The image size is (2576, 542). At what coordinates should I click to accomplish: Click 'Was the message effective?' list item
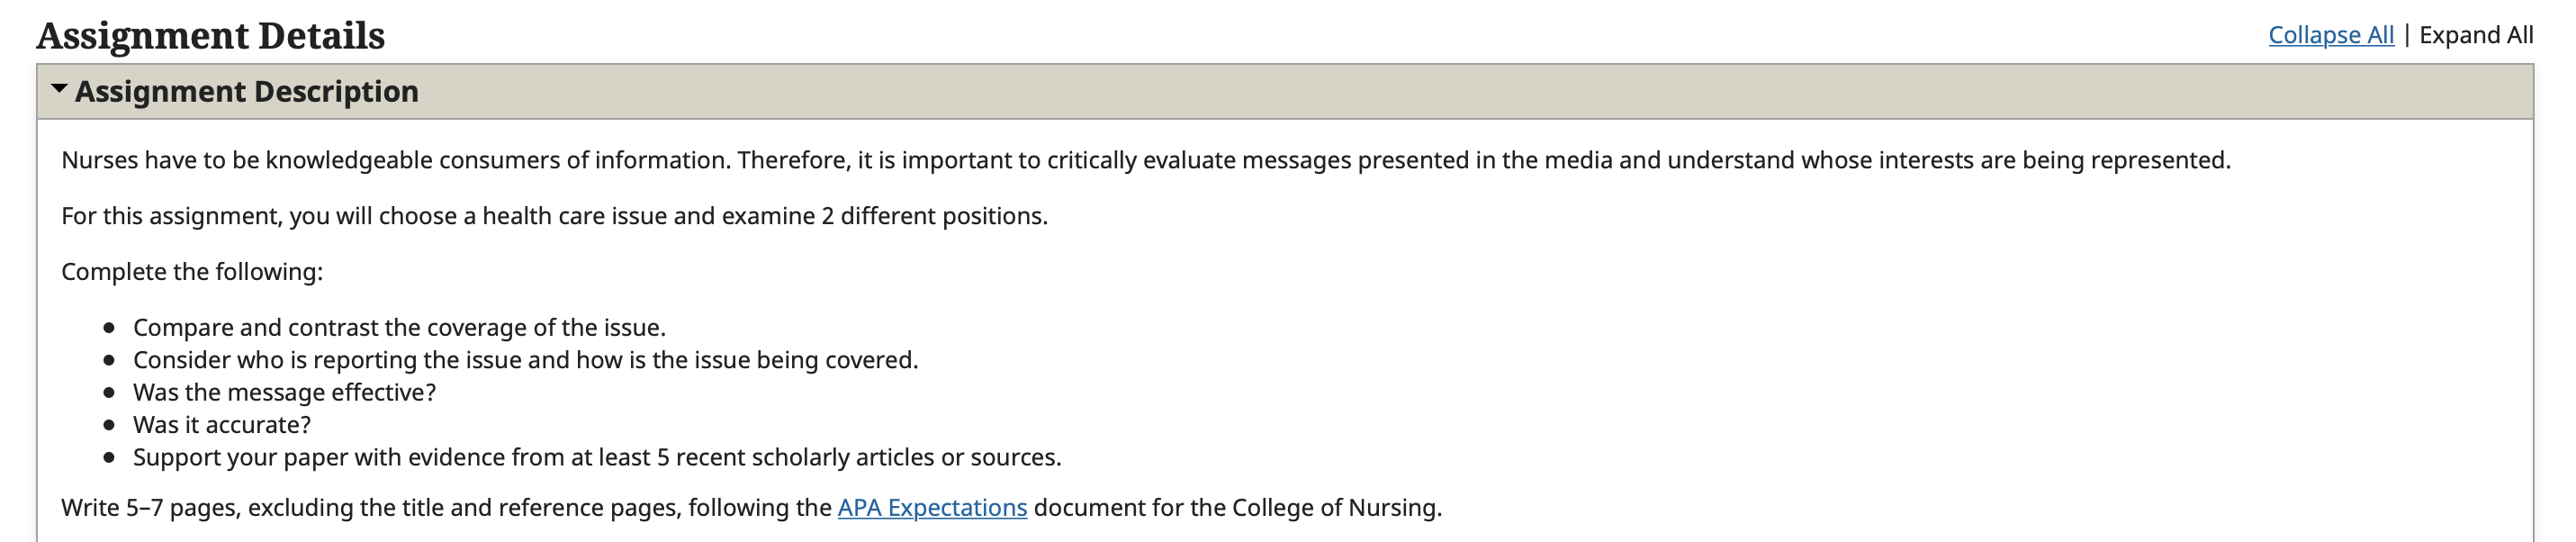[284, 392]
